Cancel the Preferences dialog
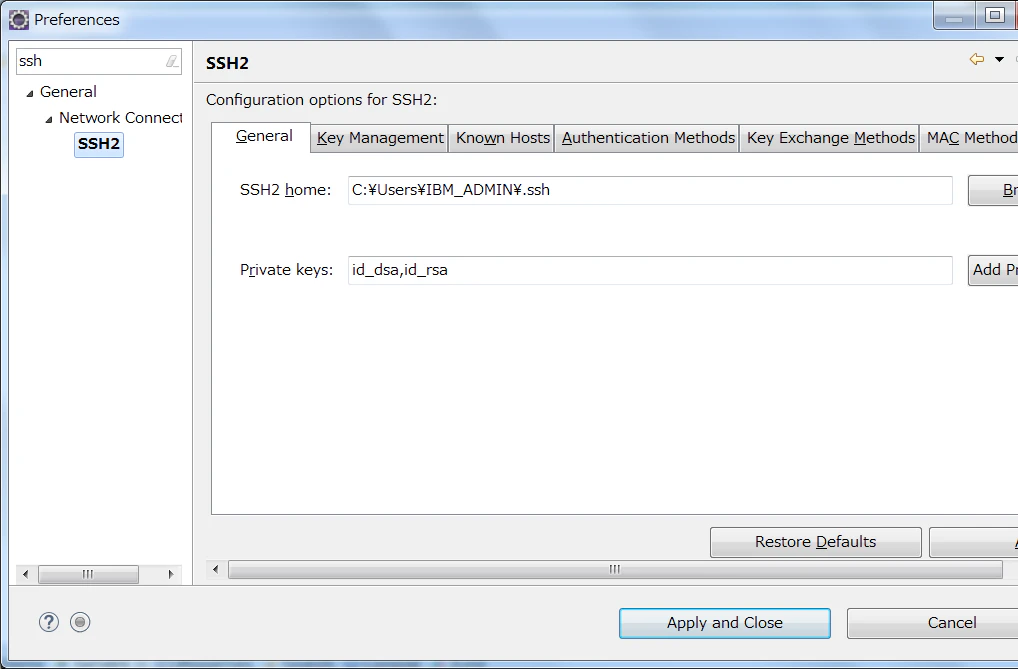 [933, 624]
